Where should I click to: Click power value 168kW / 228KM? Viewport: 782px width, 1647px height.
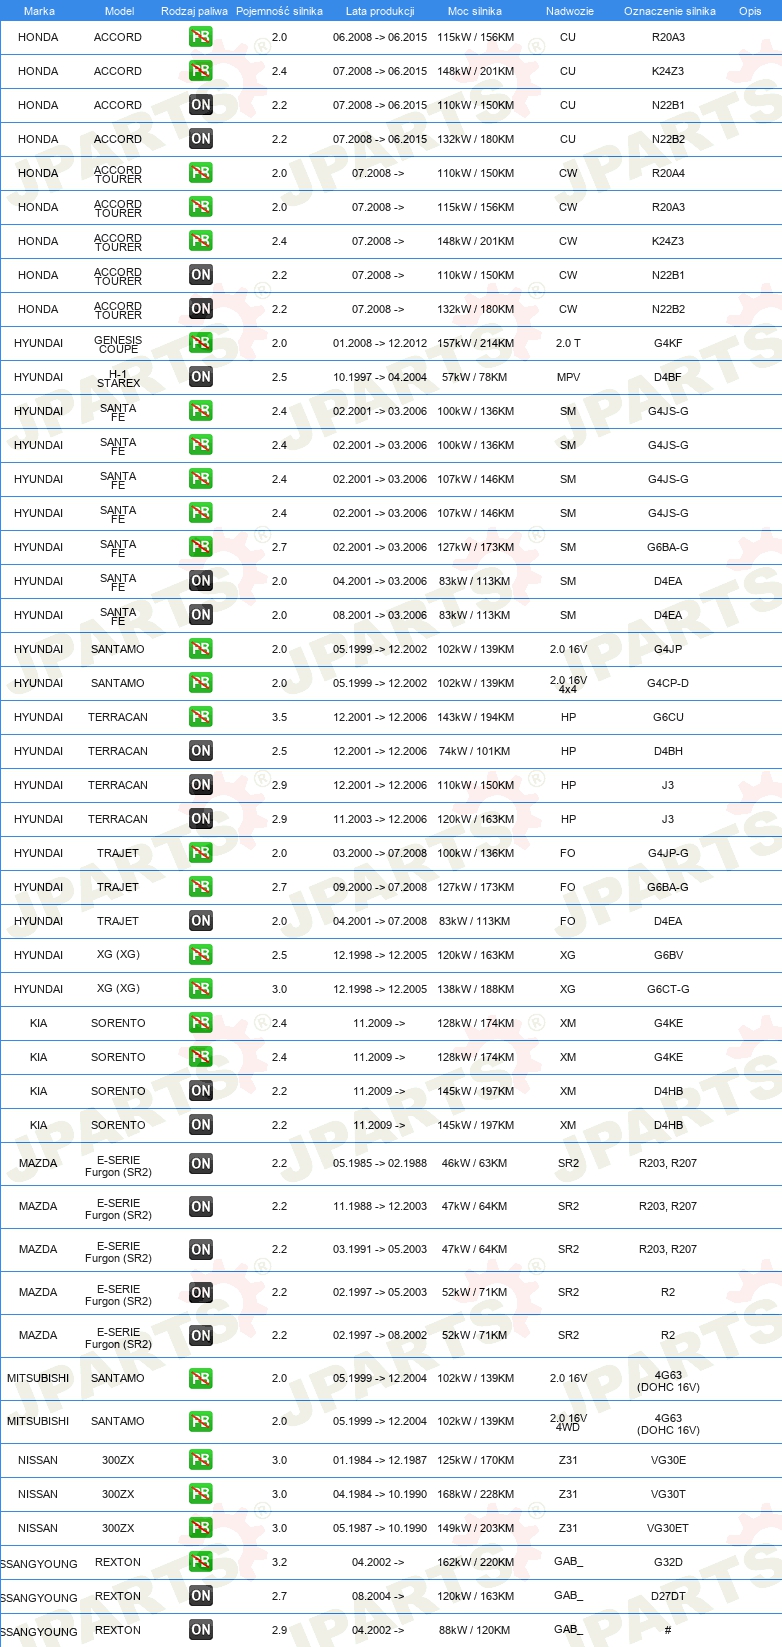[x=475, y=1494]
